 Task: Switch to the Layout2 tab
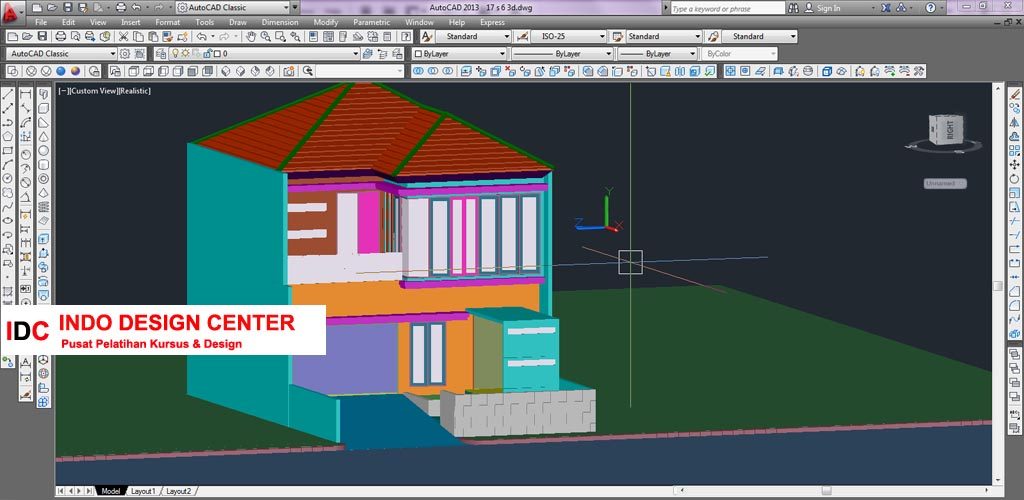[x=178, y=491]
